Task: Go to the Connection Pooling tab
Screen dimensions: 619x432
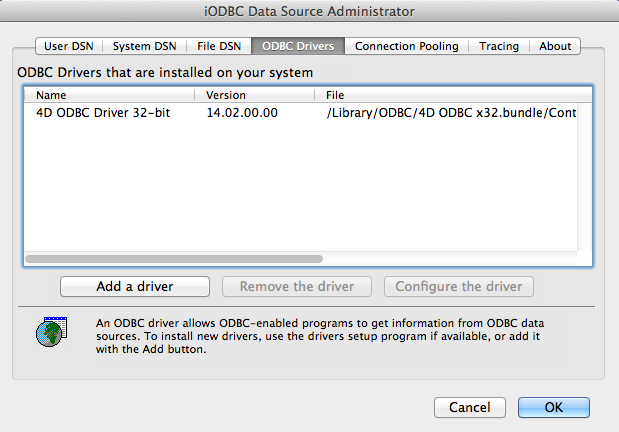Action: (406, 46)
